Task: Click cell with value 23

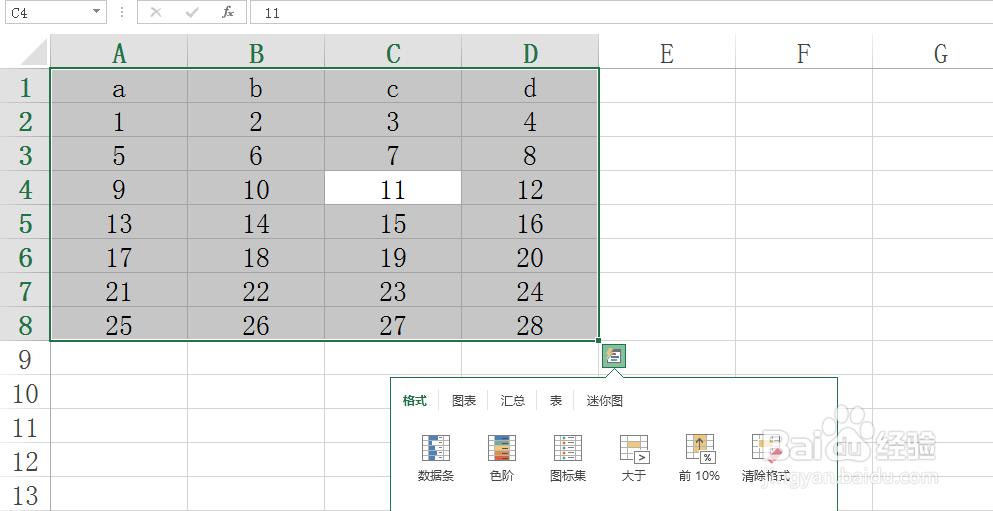Action: pos(393,291)
